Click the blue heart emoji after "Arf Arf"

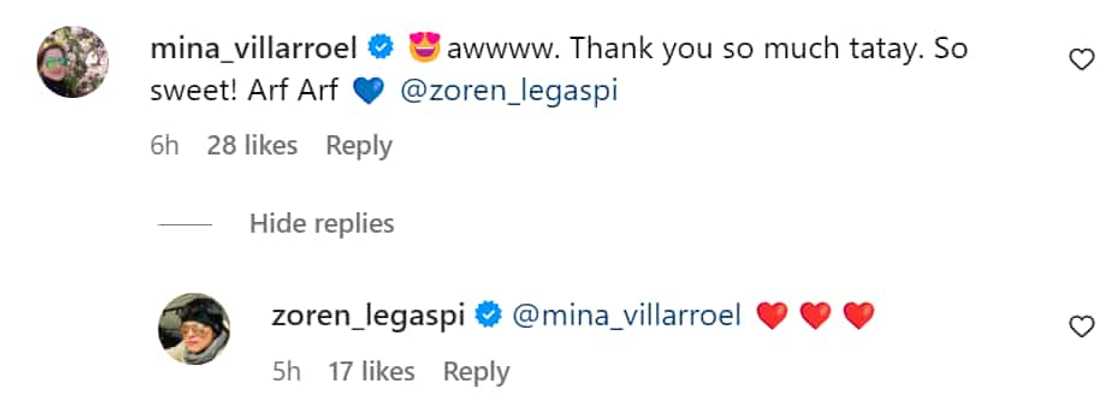tap(369, 92)
